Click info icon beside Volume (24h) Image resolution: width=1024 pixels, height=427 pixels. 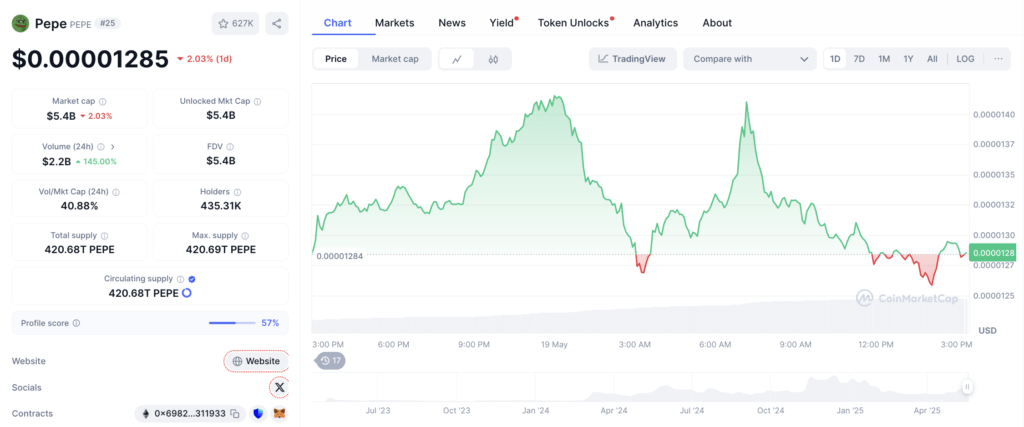click(x=102, y=147)
